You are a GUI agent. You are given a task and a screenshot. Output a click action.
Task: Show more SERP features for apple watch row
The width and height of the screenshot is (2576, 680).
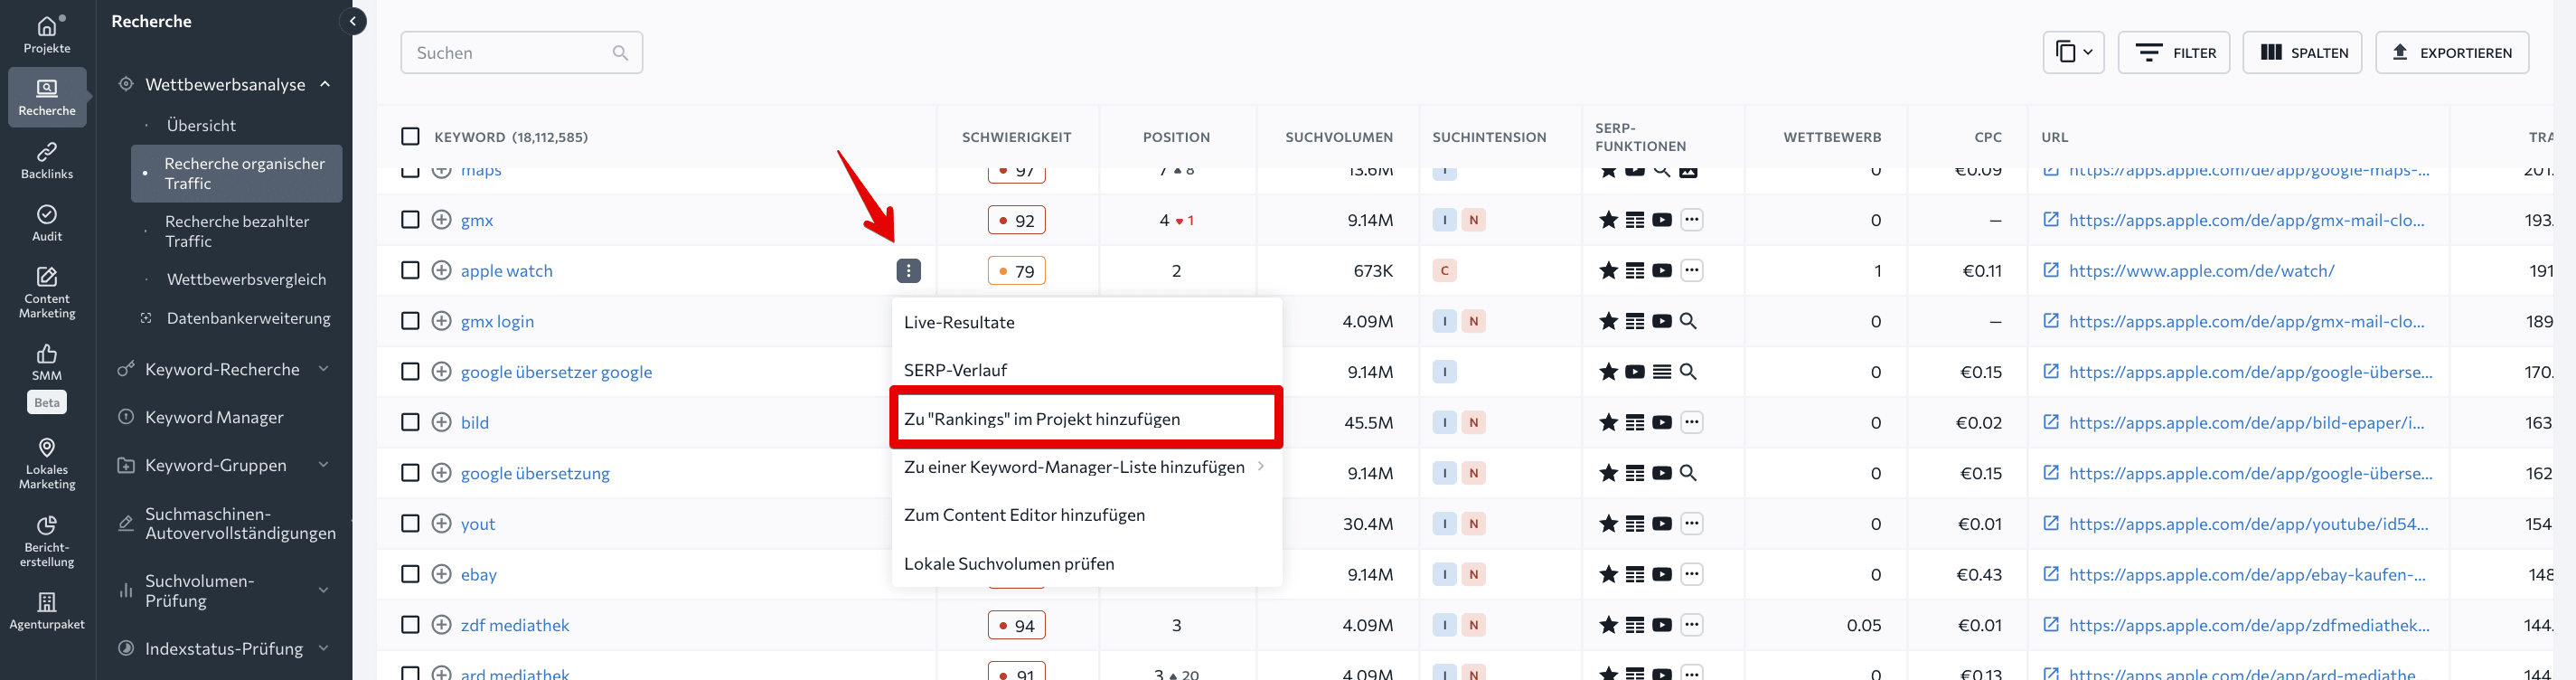[x=1691, y=270]
